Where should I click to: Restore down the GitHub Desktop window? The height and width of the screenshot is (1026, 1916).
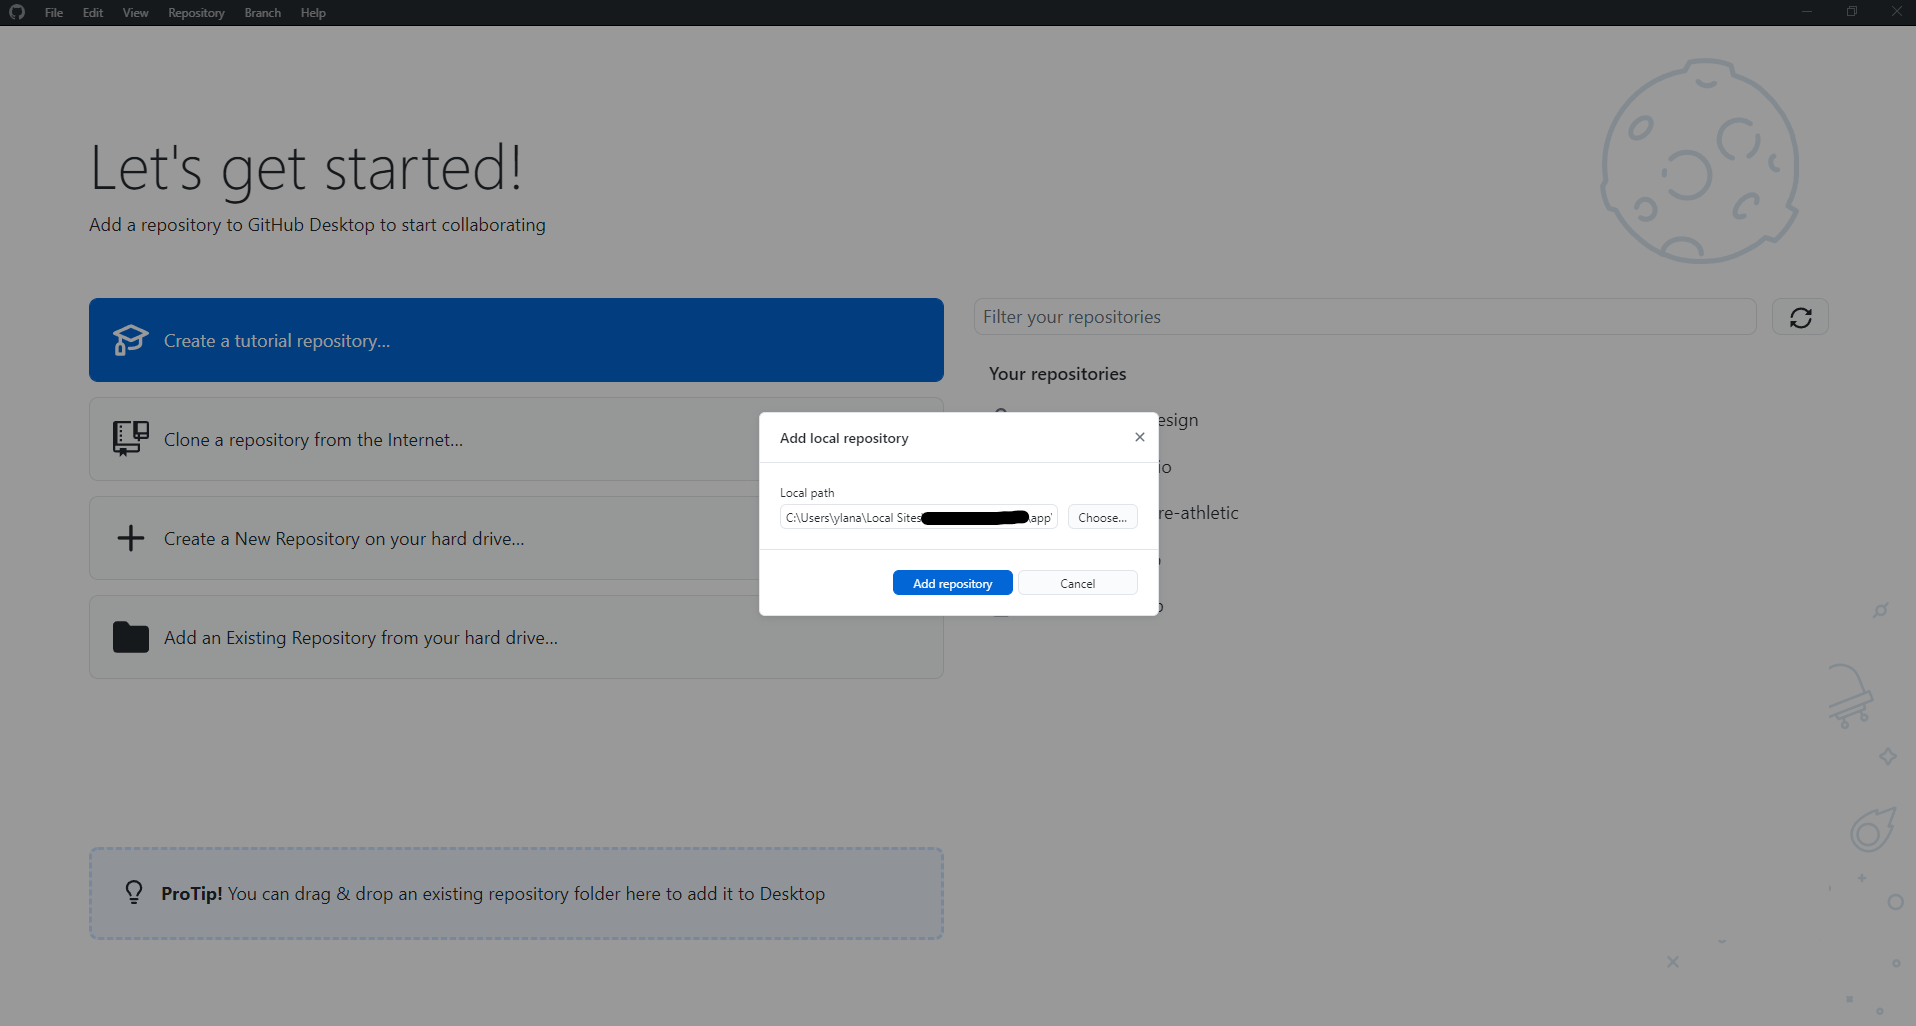point(1851,12)
